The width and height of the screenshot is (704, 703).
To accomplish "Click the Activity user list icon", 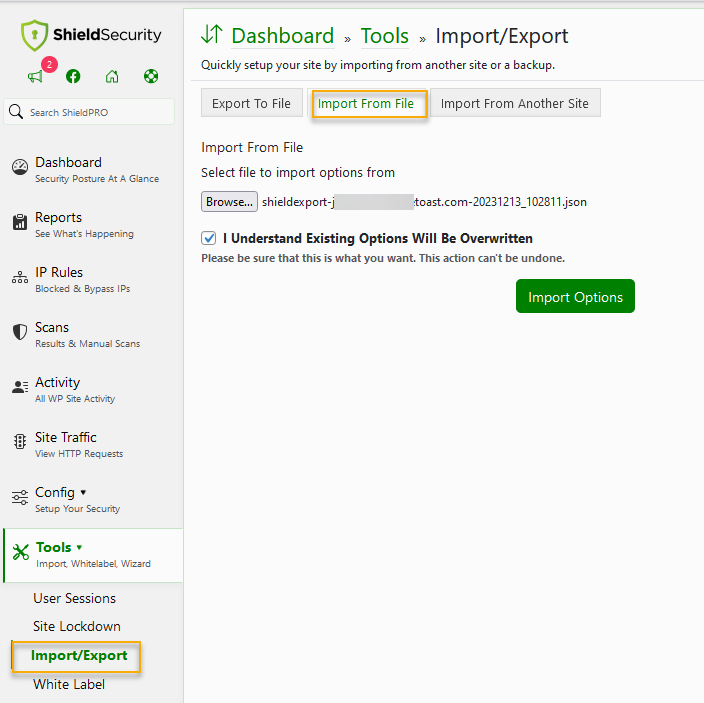I will pyautogui.click(x=20, y=387).
